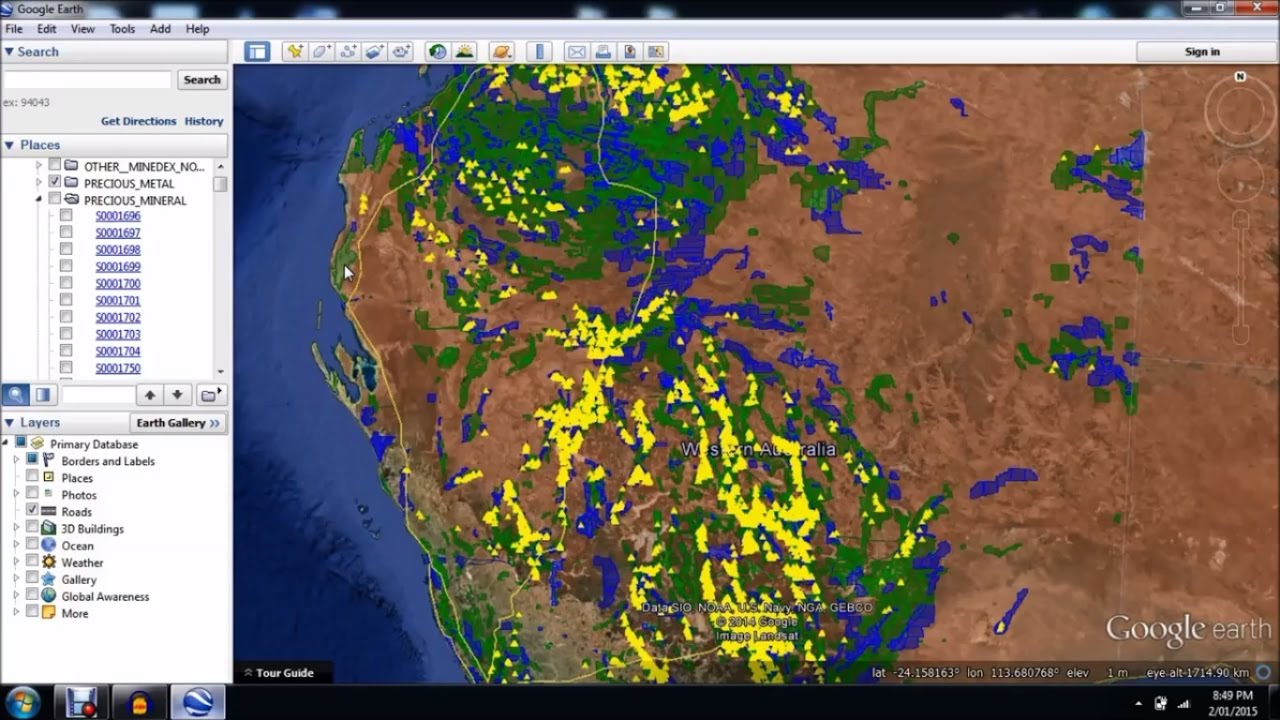Show sunlight across the landscape icon
1280x720 pixels.
tap(465, 52)
